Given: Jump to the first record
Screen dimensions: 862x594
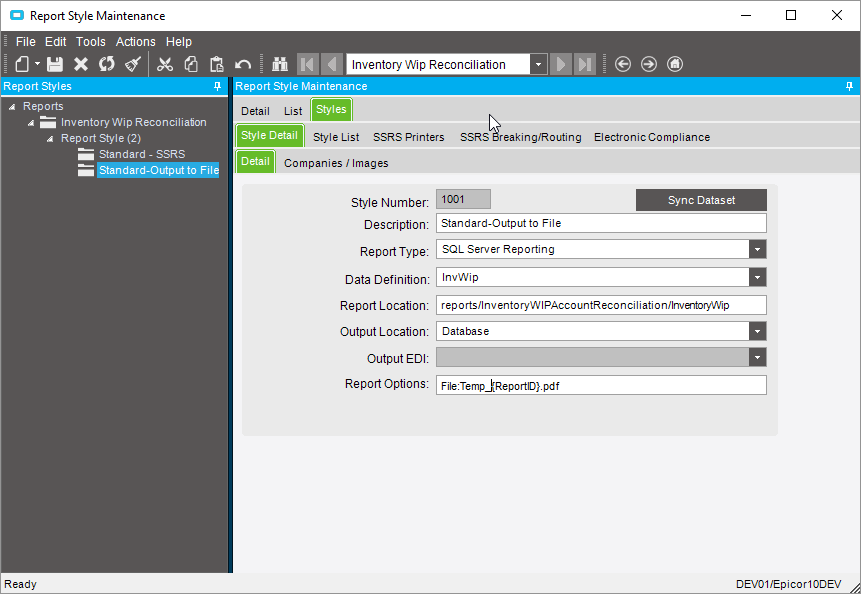Looking at the screenshot, I should pos(308,64).
